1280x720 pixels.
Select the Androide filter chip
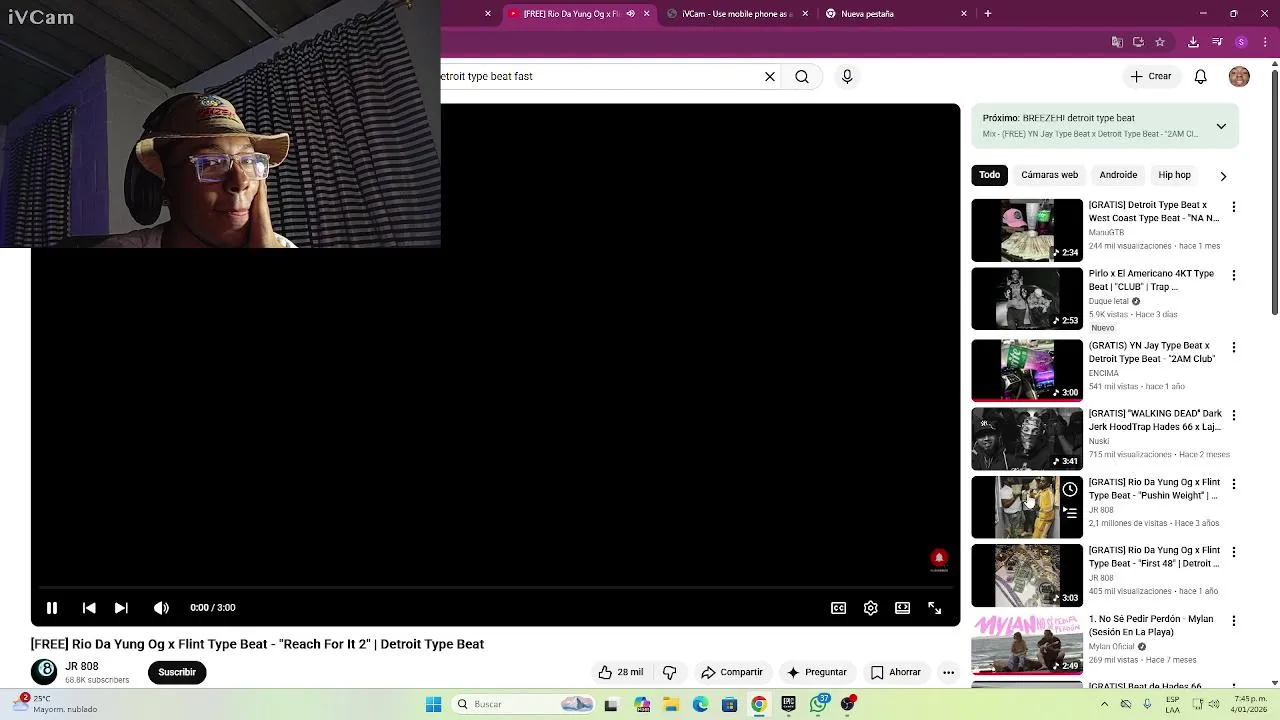click(x=1118, y=175)
